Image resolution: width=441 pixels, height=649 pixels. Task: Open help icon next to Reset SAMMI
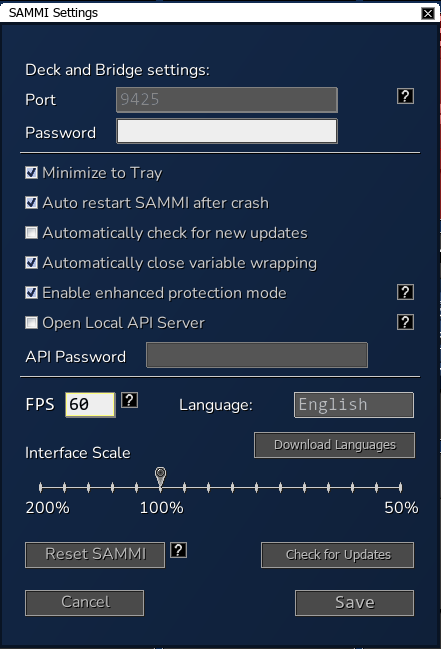point(178,550)
